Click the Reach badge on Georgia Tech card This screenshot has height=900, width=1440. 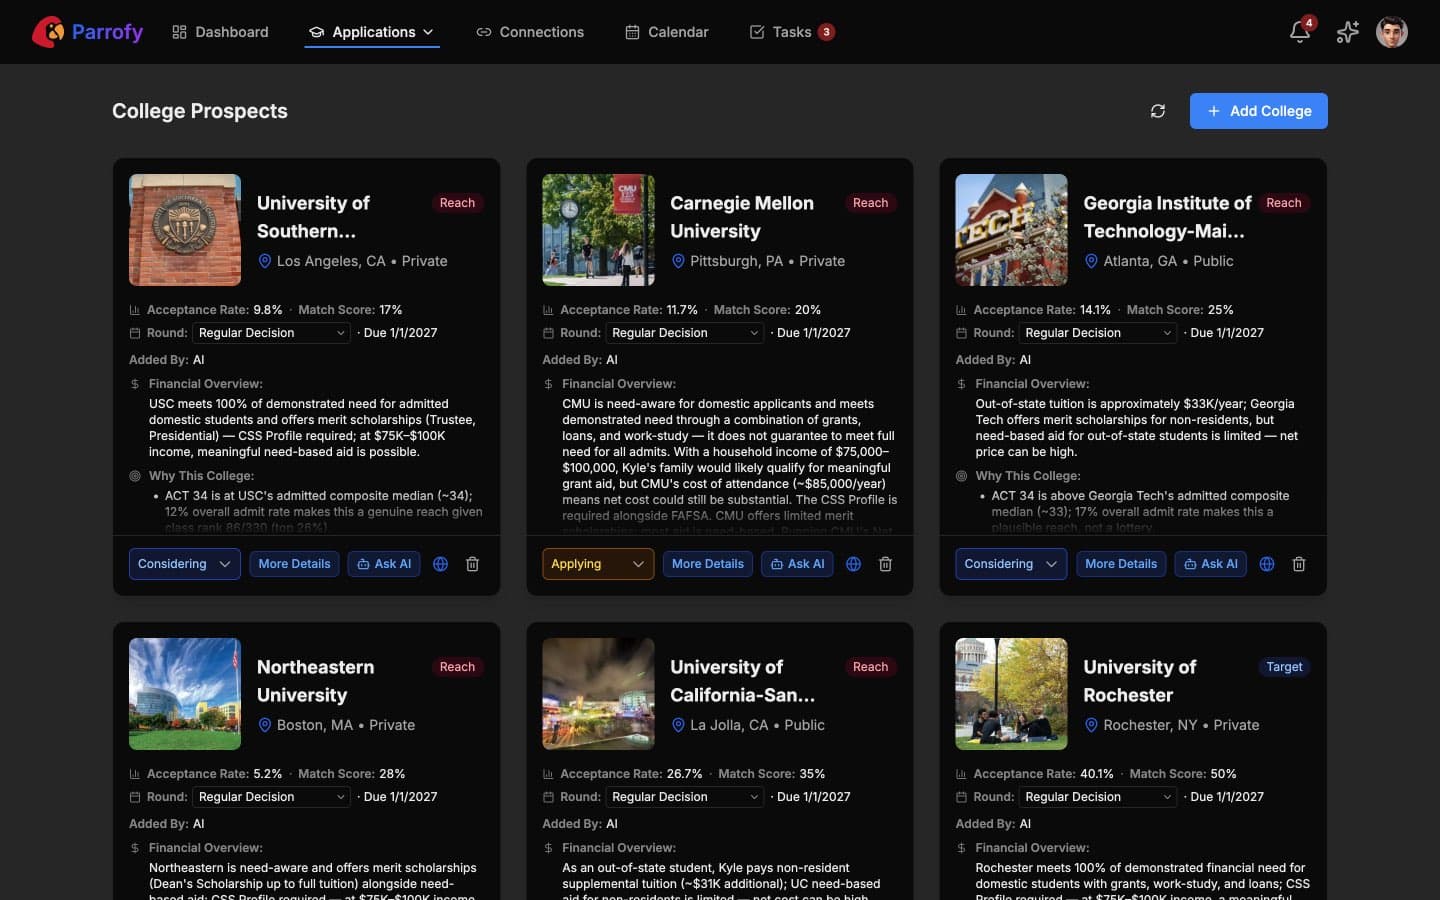pos(1284,203)
